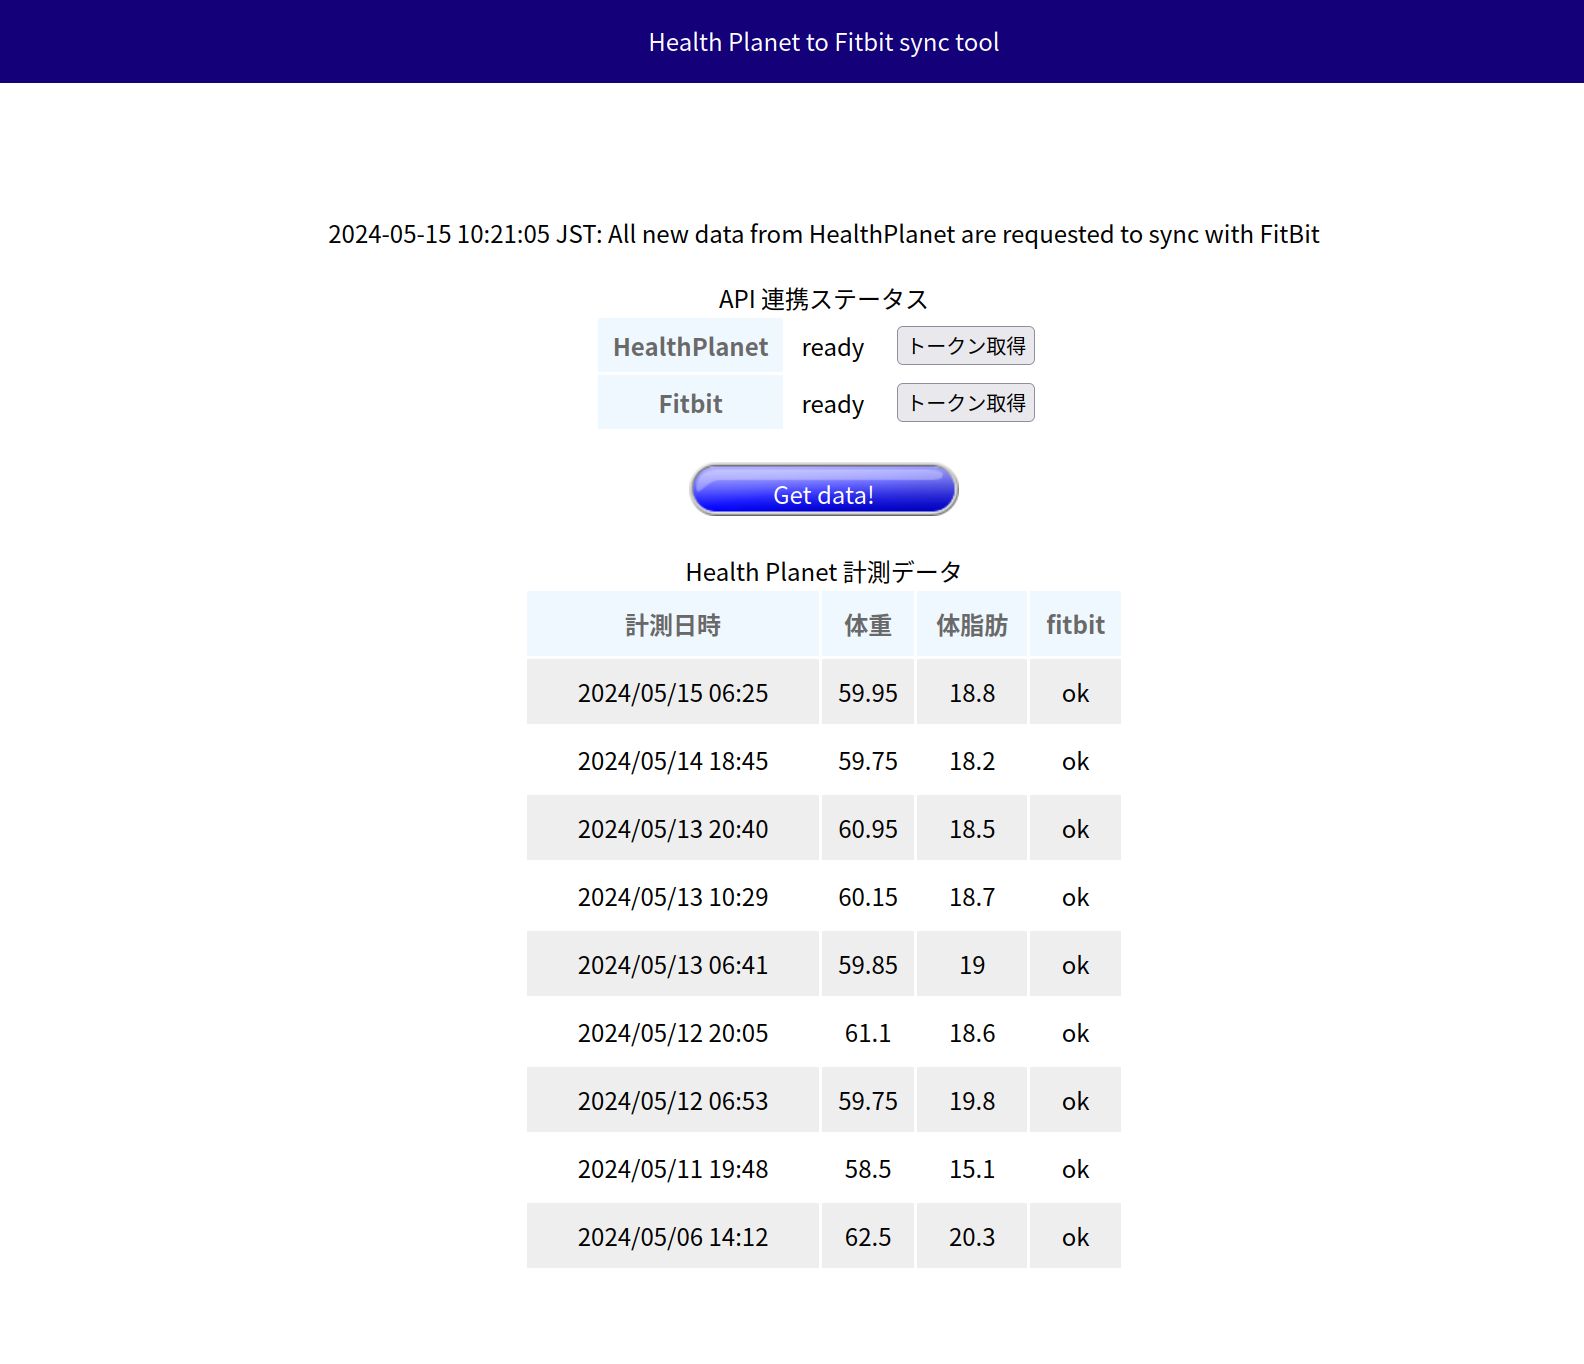Click ok status in the 2024/05/15 06:25 row
The width and height of the screenshot is (1584, 1364).
click(1075, 692)
